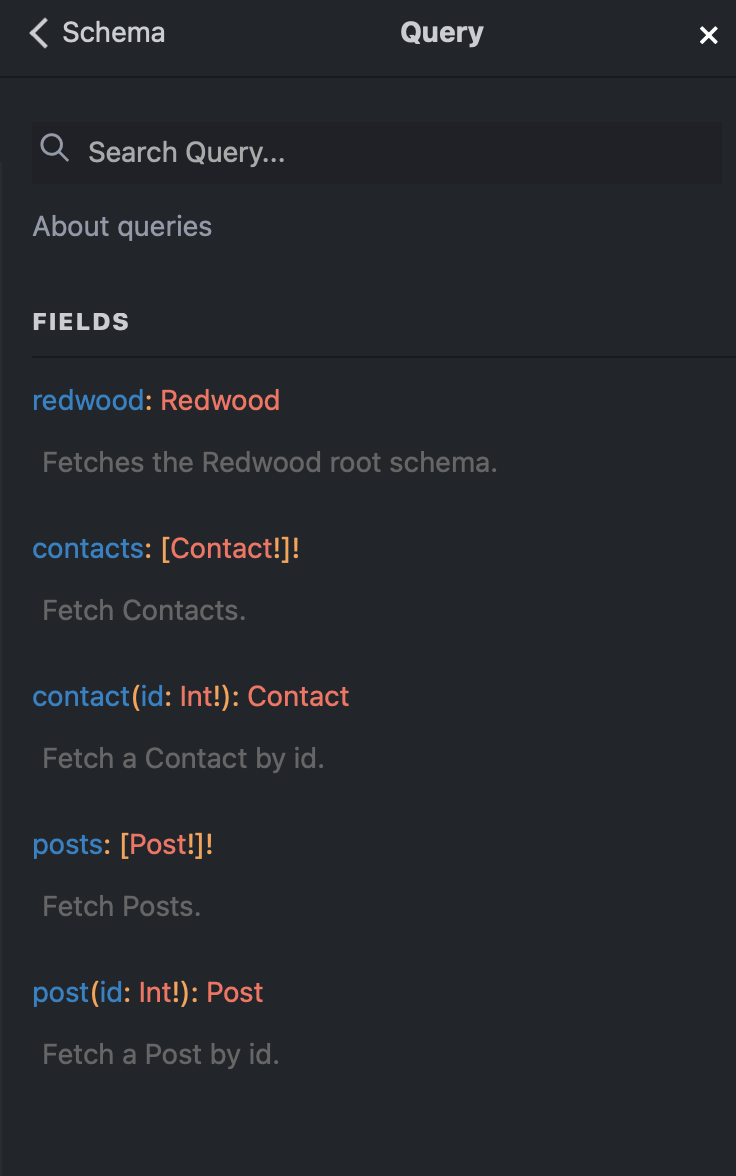
Task: Close the documentation explorer panel
Action: pos(709,35)
